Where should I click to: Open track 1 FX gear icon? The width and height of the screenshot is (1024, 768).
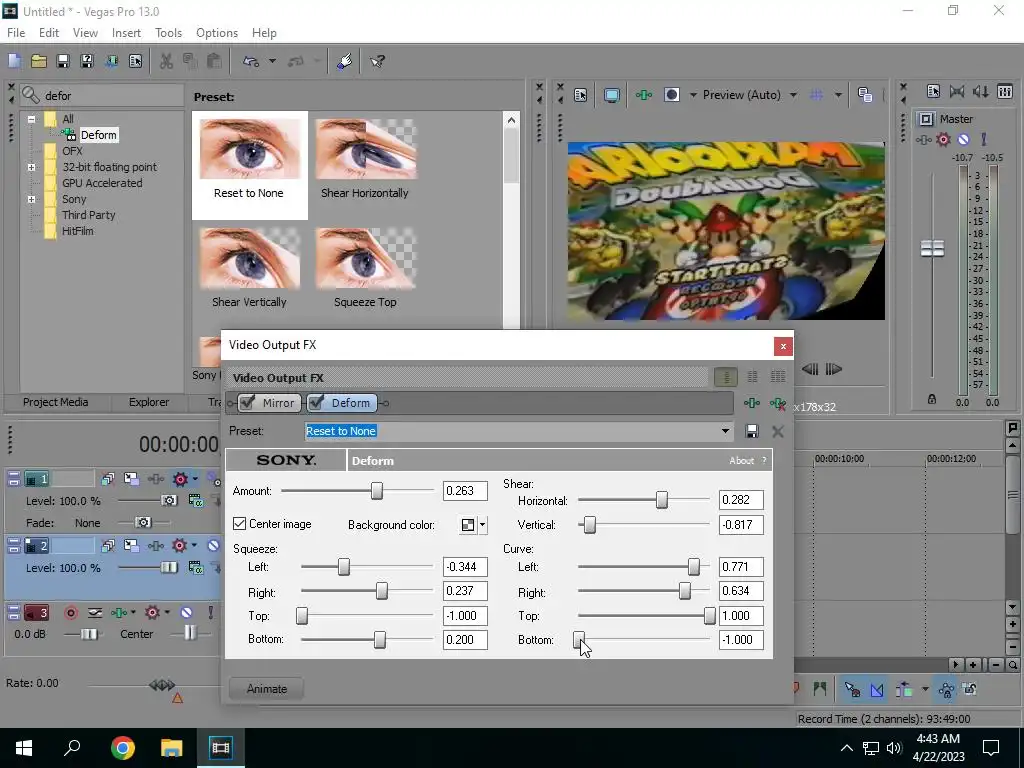(x=180, y=479)
